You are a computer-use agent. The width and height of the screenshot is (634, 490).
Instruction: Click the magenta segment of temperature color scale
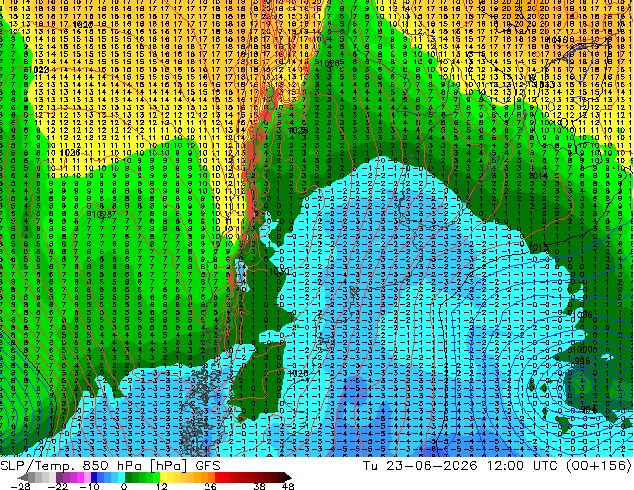point(80,477)
